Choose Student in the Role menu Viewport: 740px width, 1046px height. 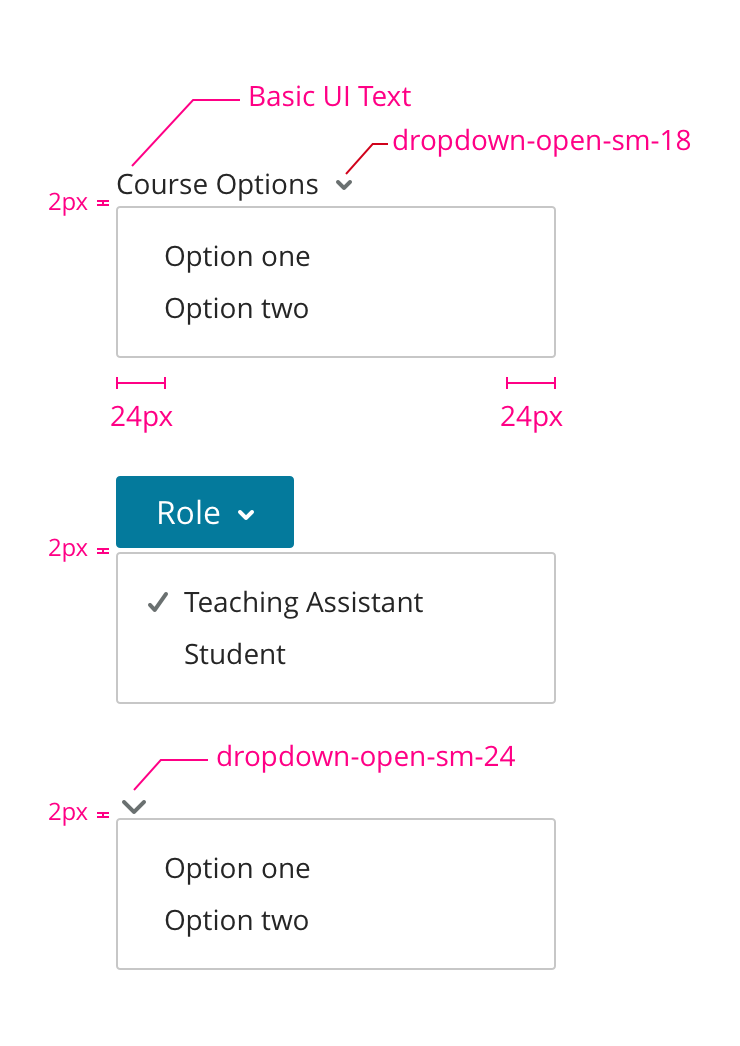[x=235, y=654]
